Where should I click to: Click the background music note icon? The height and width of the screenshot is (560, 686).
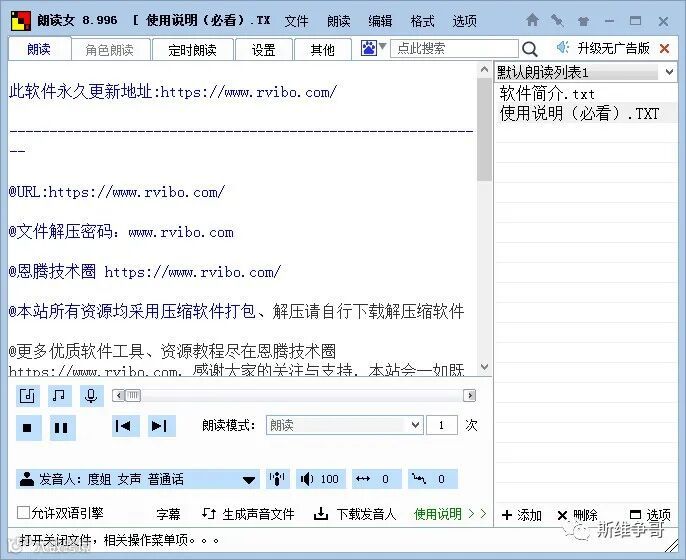point(60,396)
